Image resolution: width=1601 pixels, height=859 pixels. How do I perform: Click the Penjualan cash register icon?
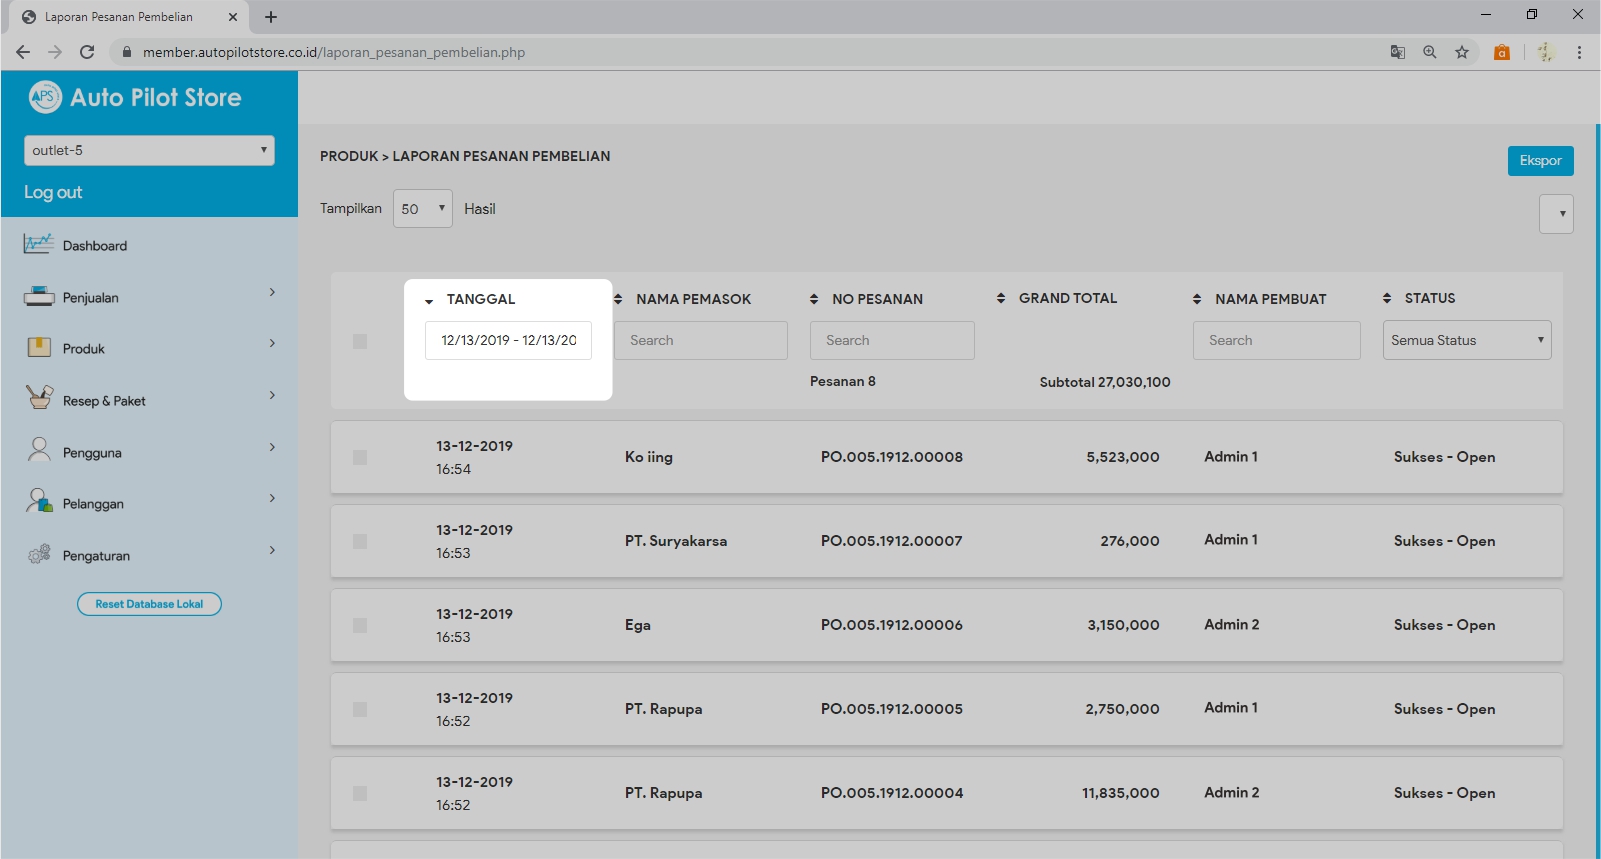pyautogui.click(x=39, y=296)
